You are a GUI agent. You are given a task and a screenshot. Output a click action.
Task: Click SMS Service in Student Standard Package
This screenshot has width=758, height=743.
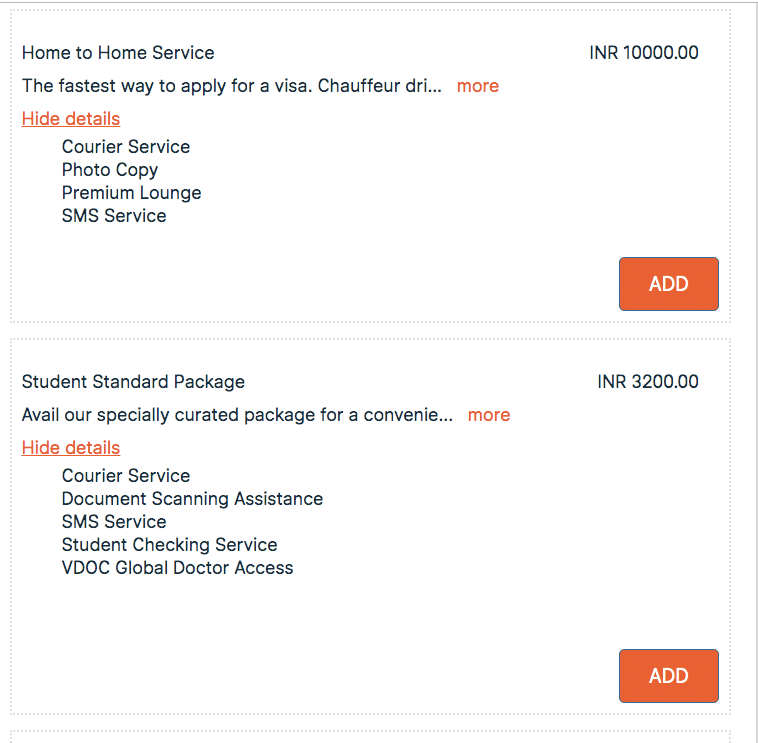click(114, 522)
